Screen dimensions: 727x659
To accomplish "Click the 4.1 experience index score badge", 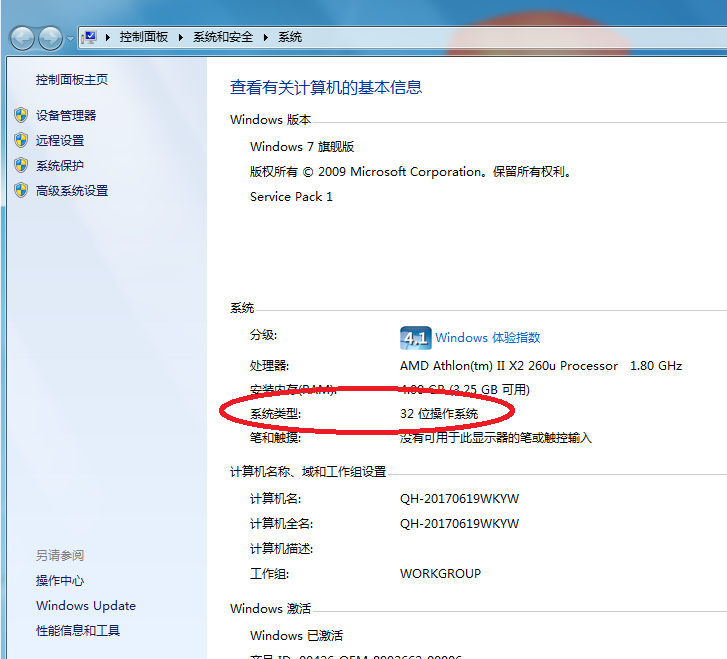I will tap(415, 338).
